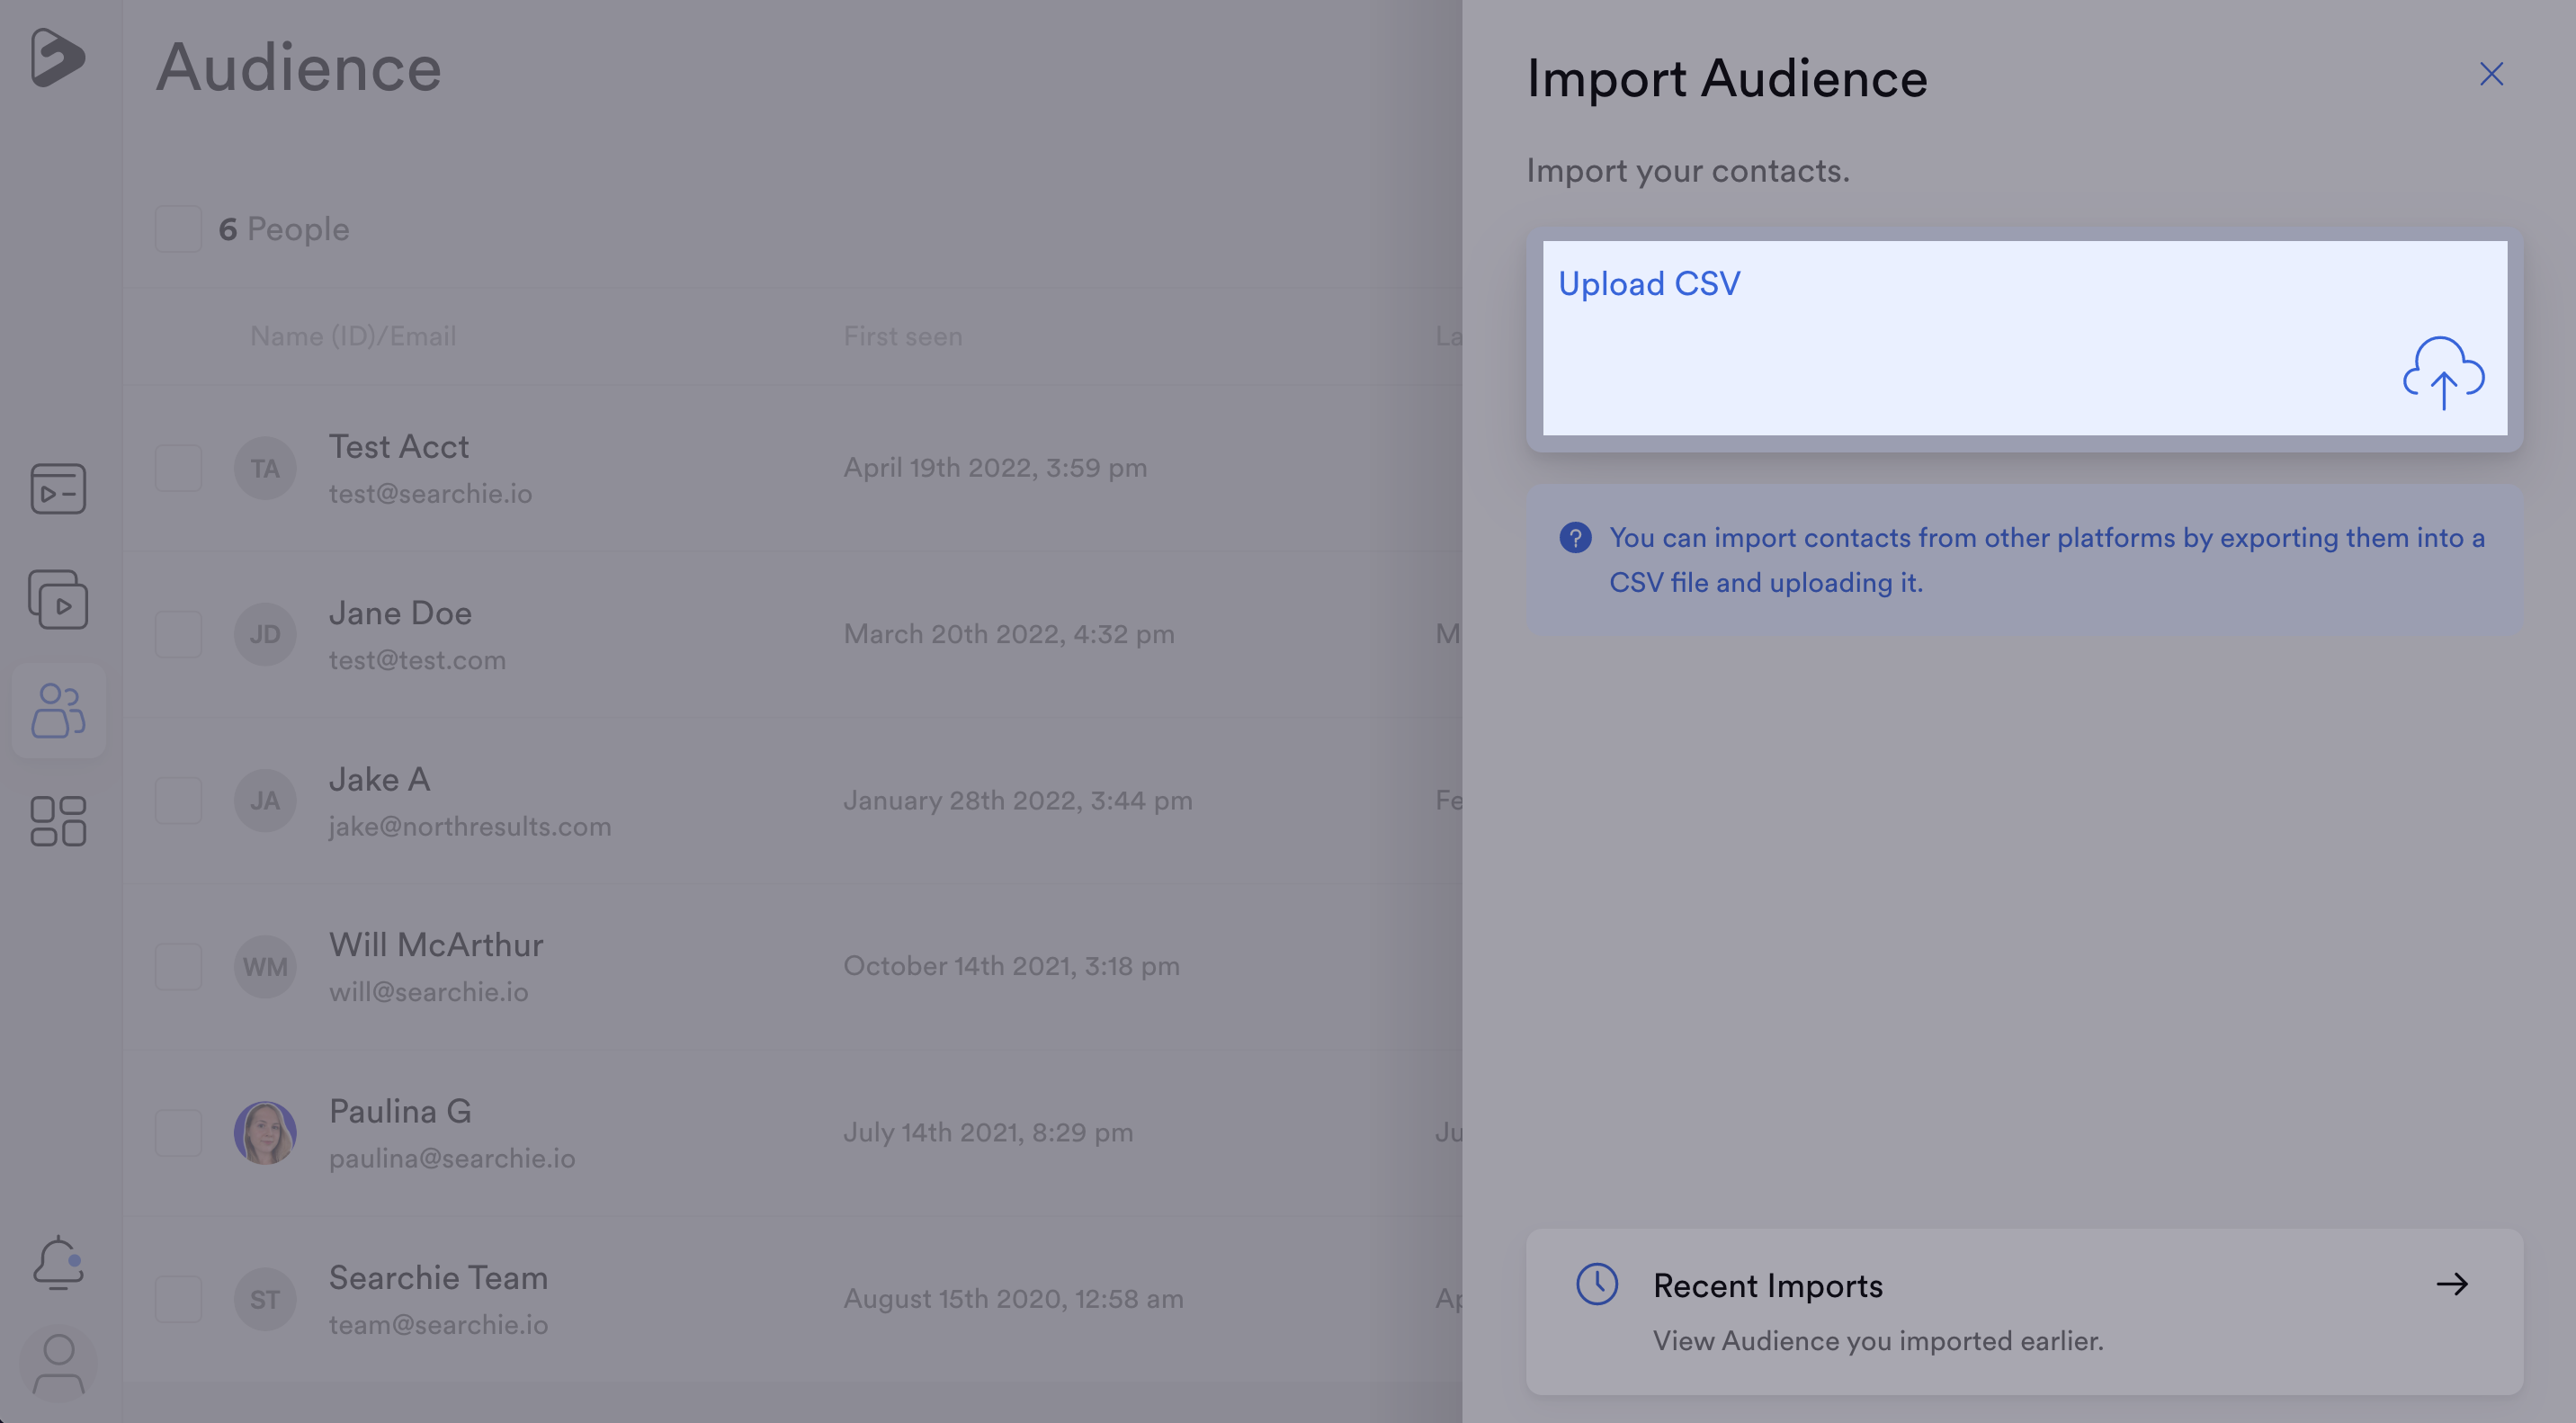The width and height of the screenshot is (2576, 1423).
Task: Check the Jake A row checkbox
Action: [178, 800]
